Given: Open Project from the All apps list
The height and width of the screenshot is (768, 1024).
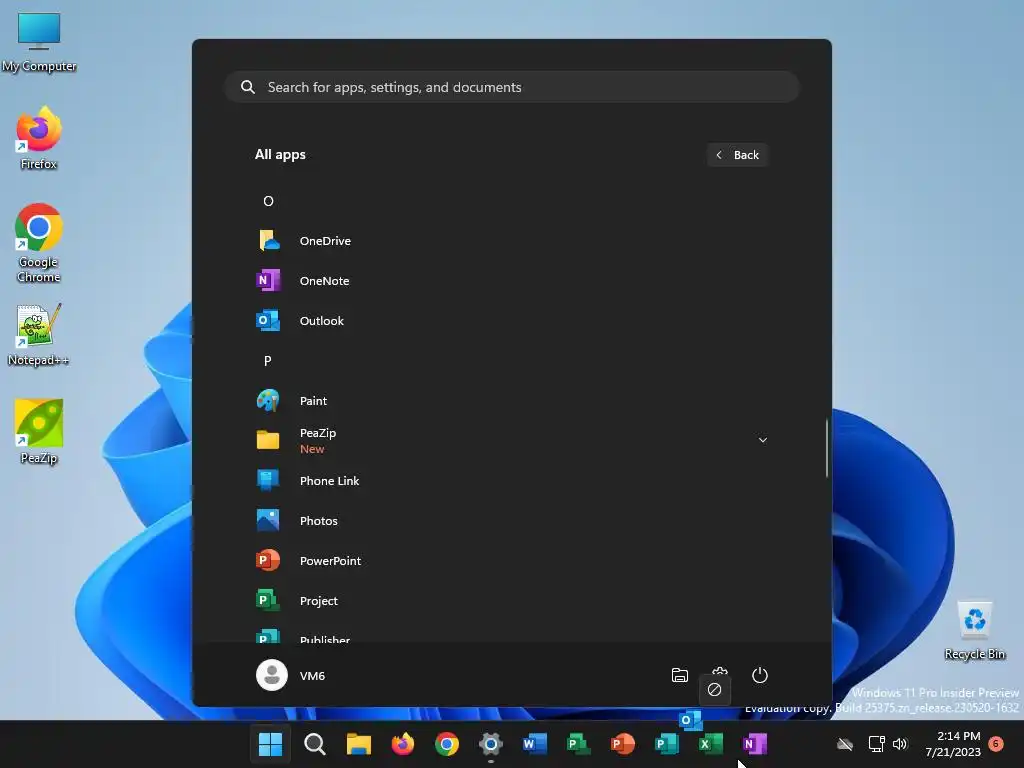Looking at the screenshot, I should pos(512,601).
